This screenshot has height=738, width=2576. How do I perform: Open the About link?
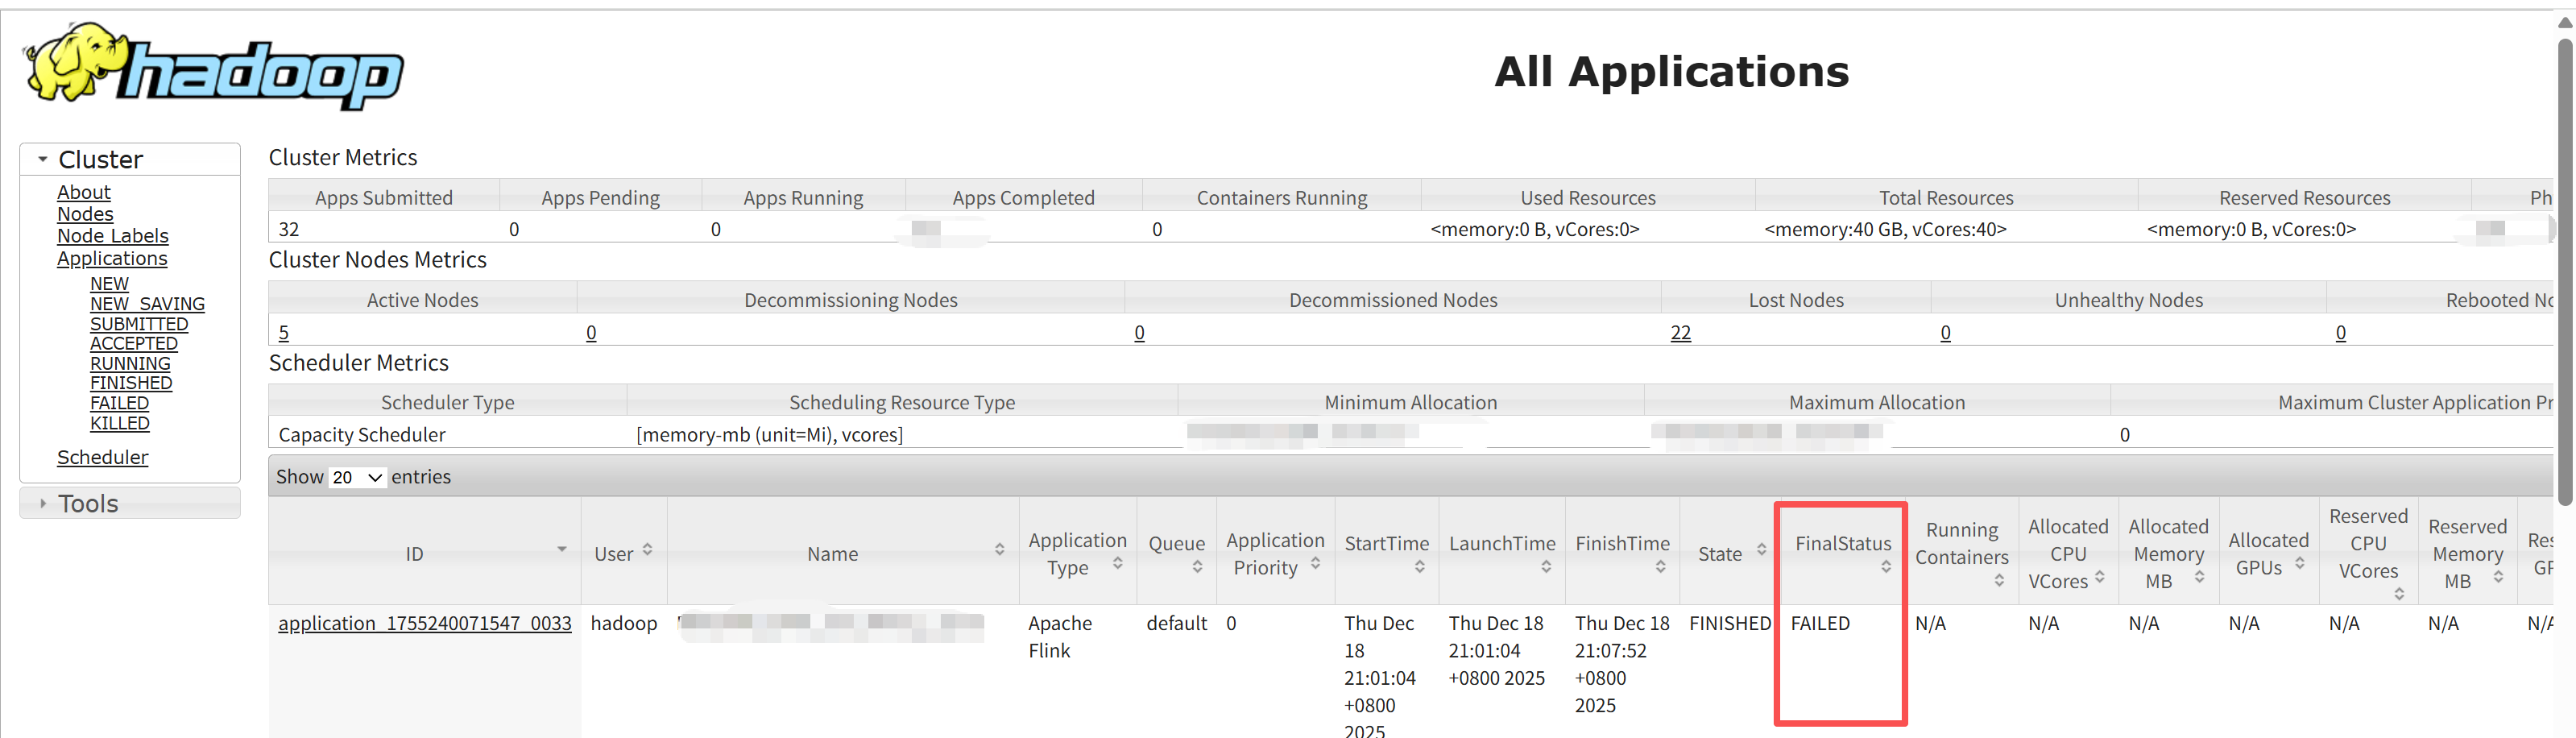[84, 192]
